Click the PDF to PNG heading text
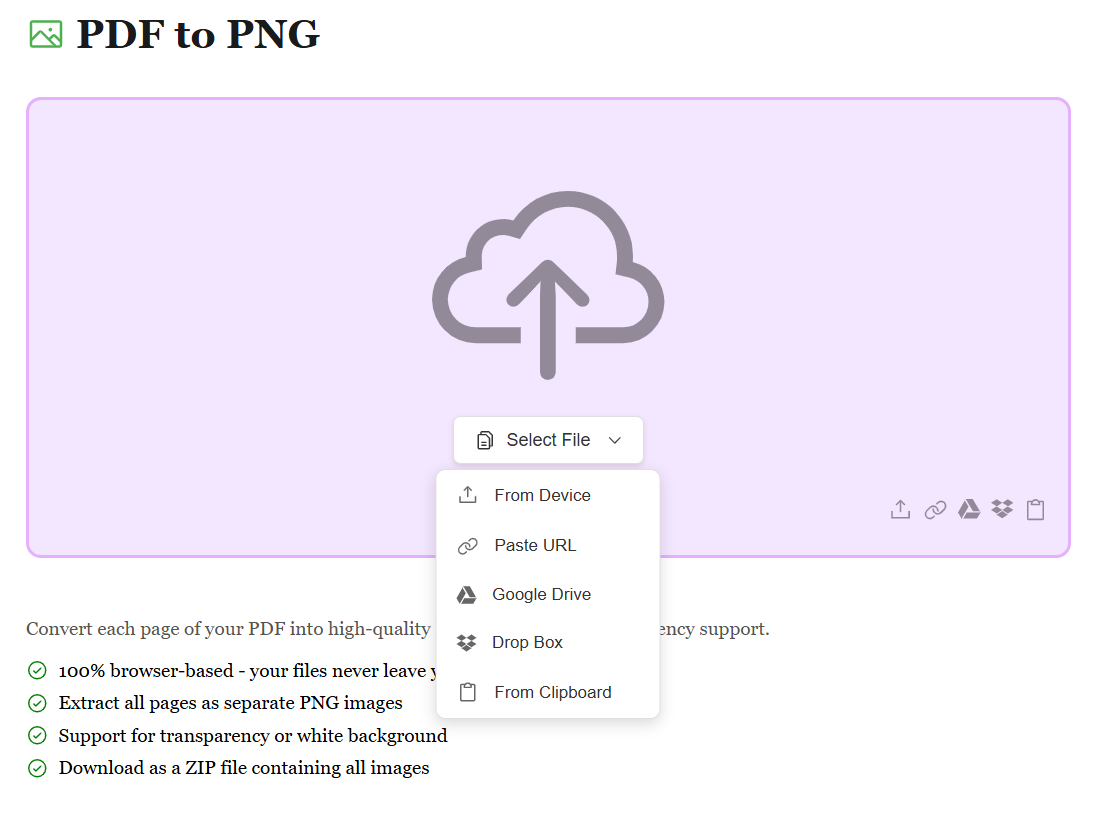Viewport: 1096px width, 818px height. point(198,35)
